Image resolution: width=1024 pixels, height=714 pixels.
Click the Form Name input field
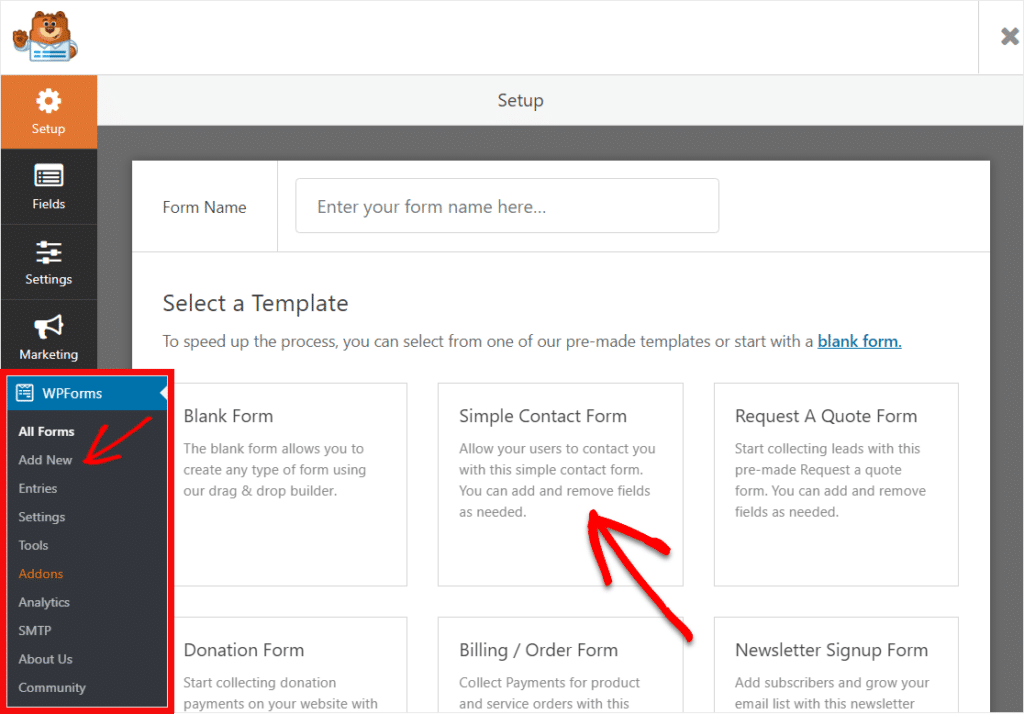point(507,206)
